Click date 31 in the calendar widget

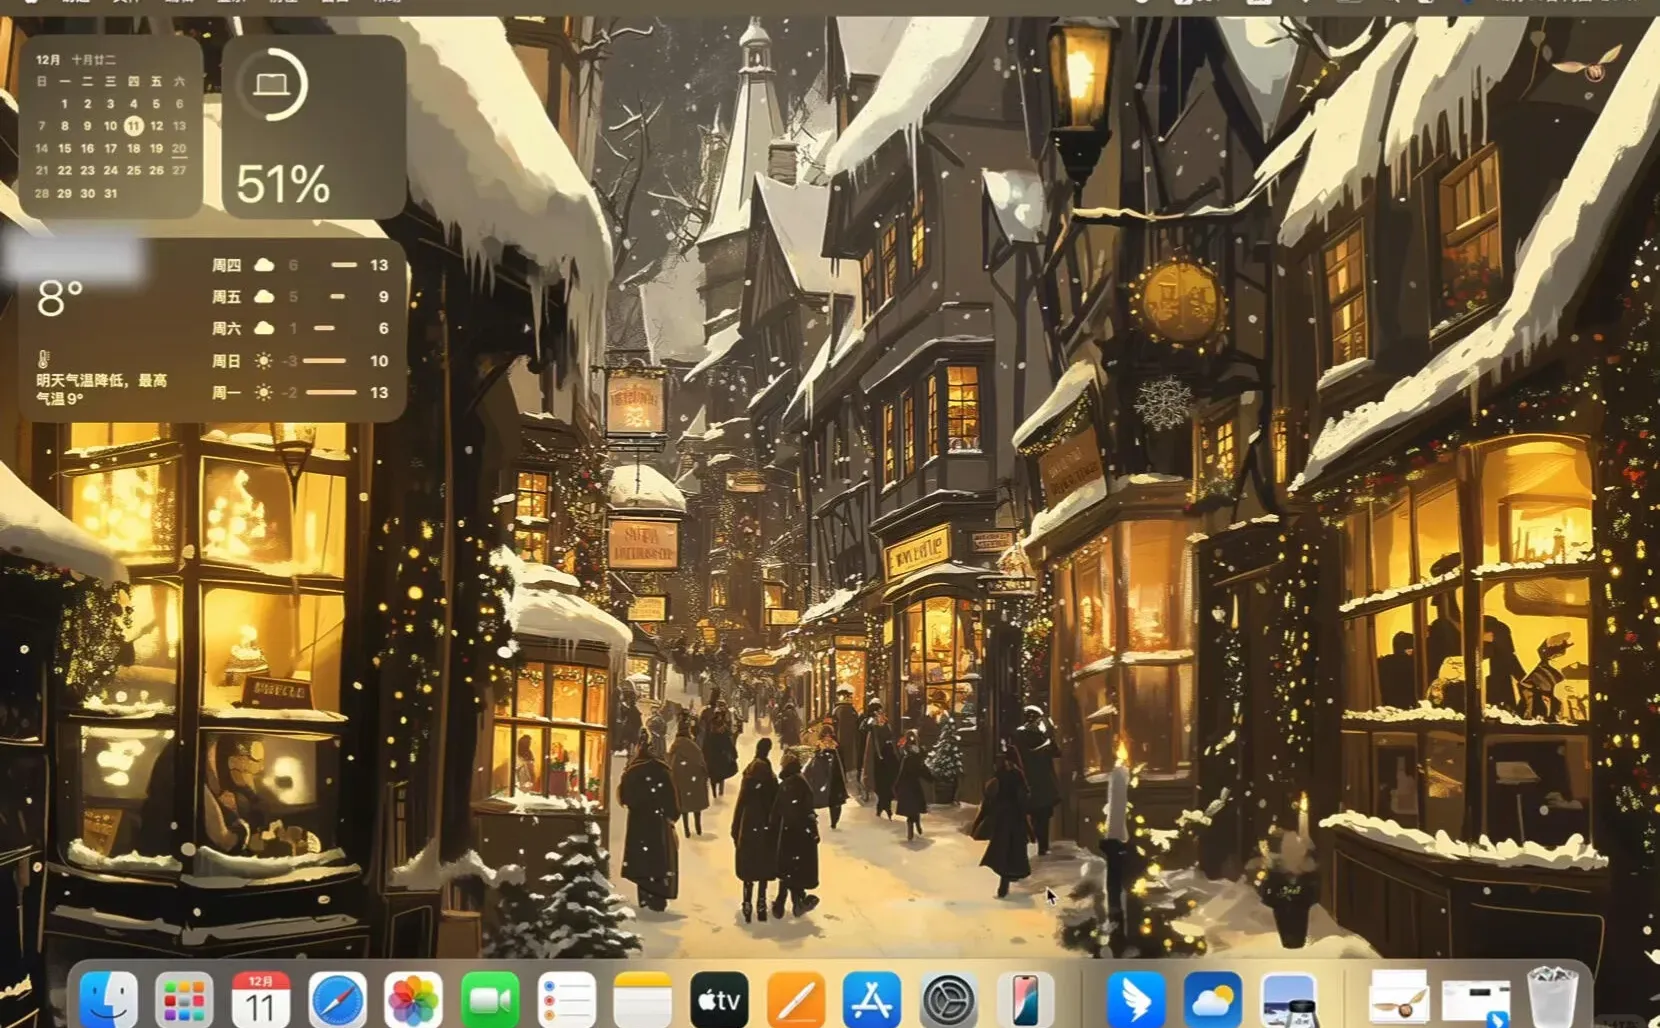coord(110,194)
